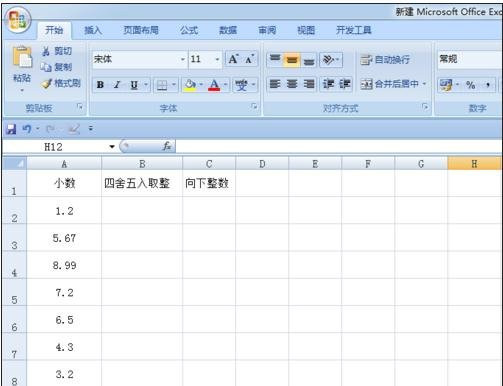Open the 公式 ribbon tab
The image size is (503, 386).
tap(189, 30)
